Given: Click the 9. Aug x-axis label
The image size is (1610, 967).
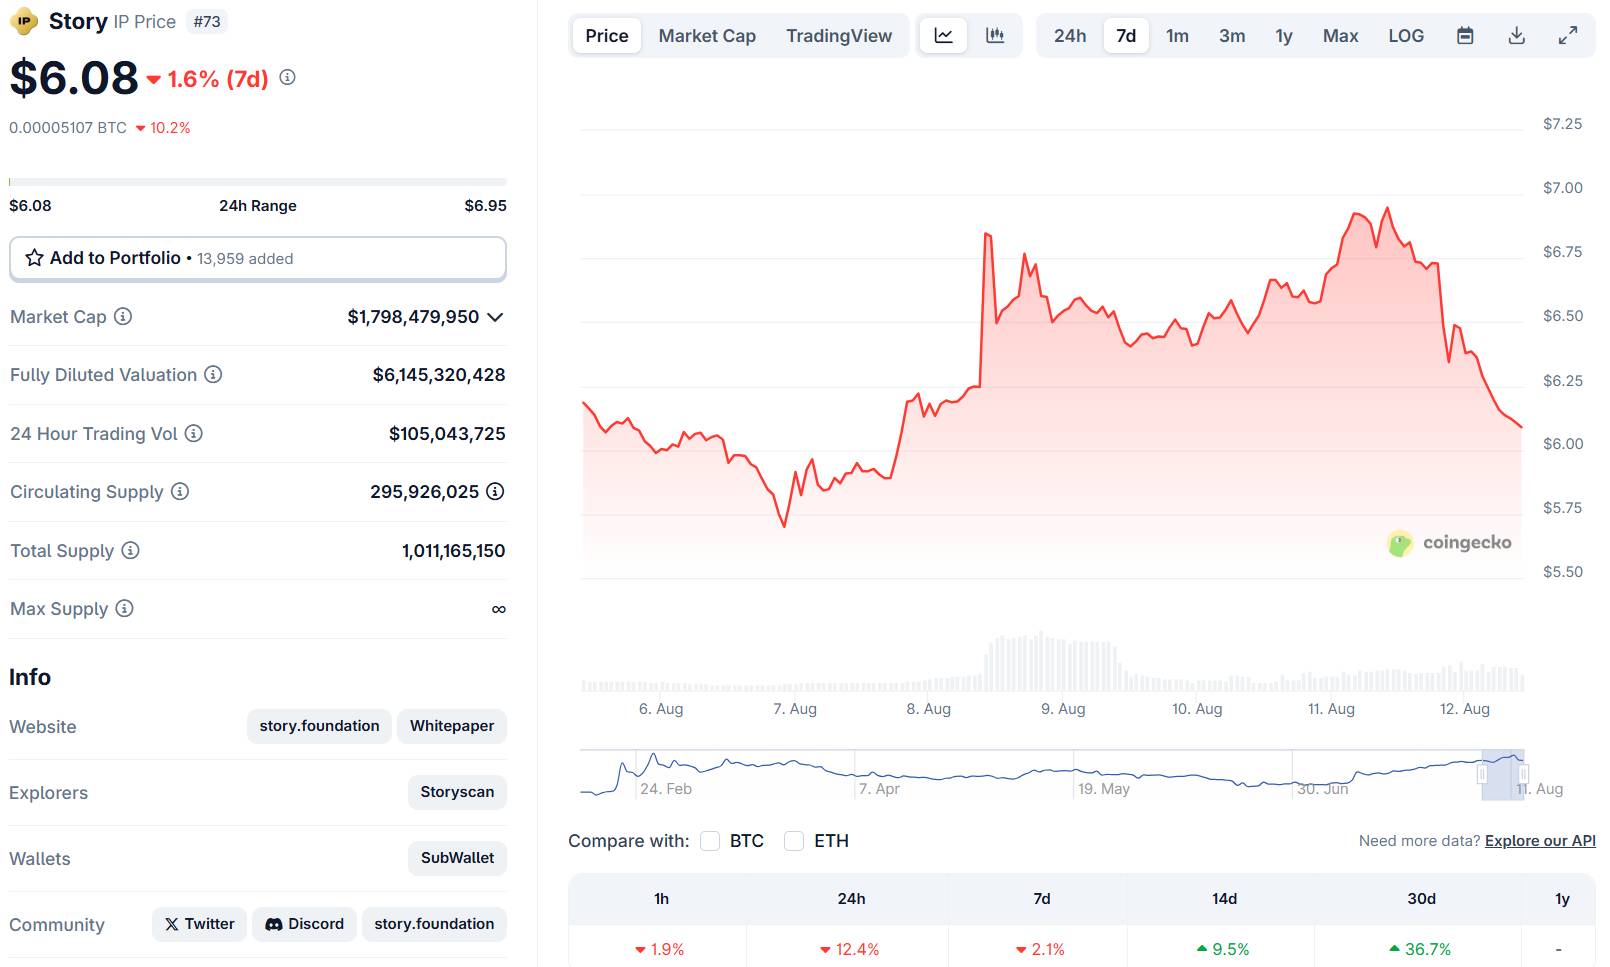Looking at the screenshot, I should pos(1063,709).
